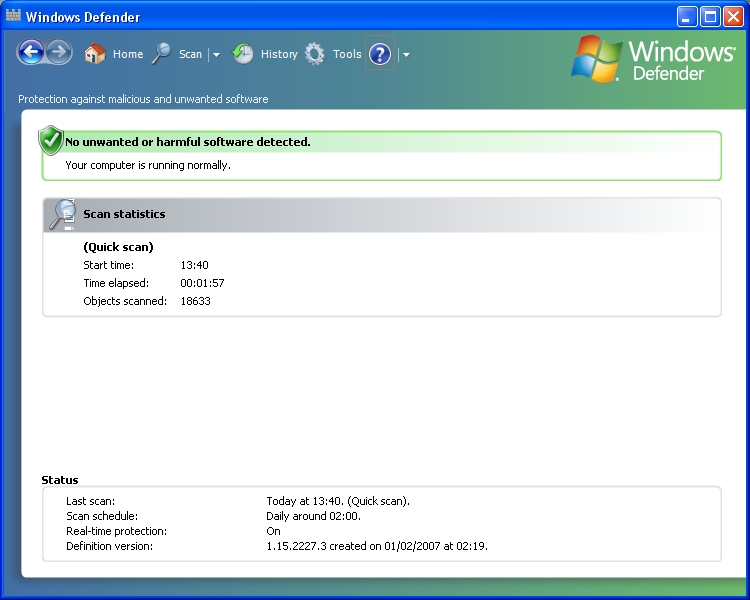Screen dimensions: 750x600
Task: Click the Scan statistics magnifier icon
Action: point(62,214)
